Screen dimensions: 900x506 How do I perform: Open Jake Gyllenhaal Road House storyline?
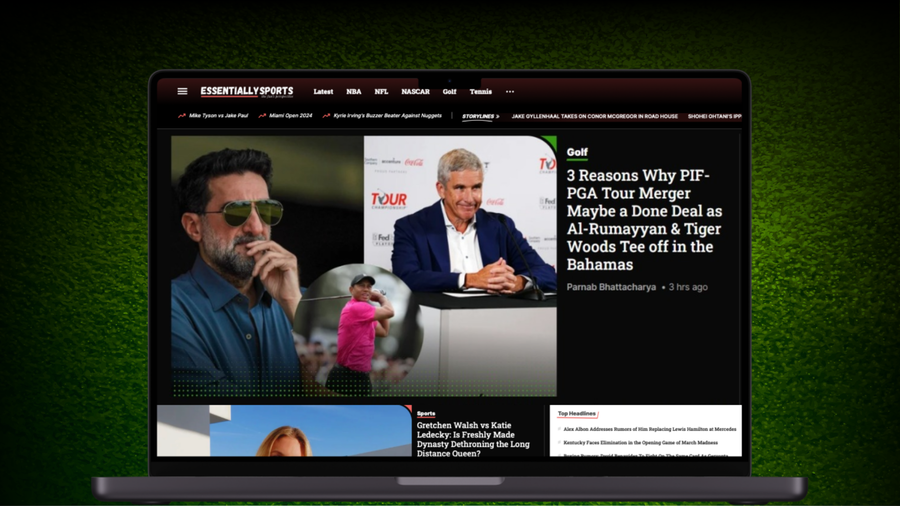(x=594, y=117)
